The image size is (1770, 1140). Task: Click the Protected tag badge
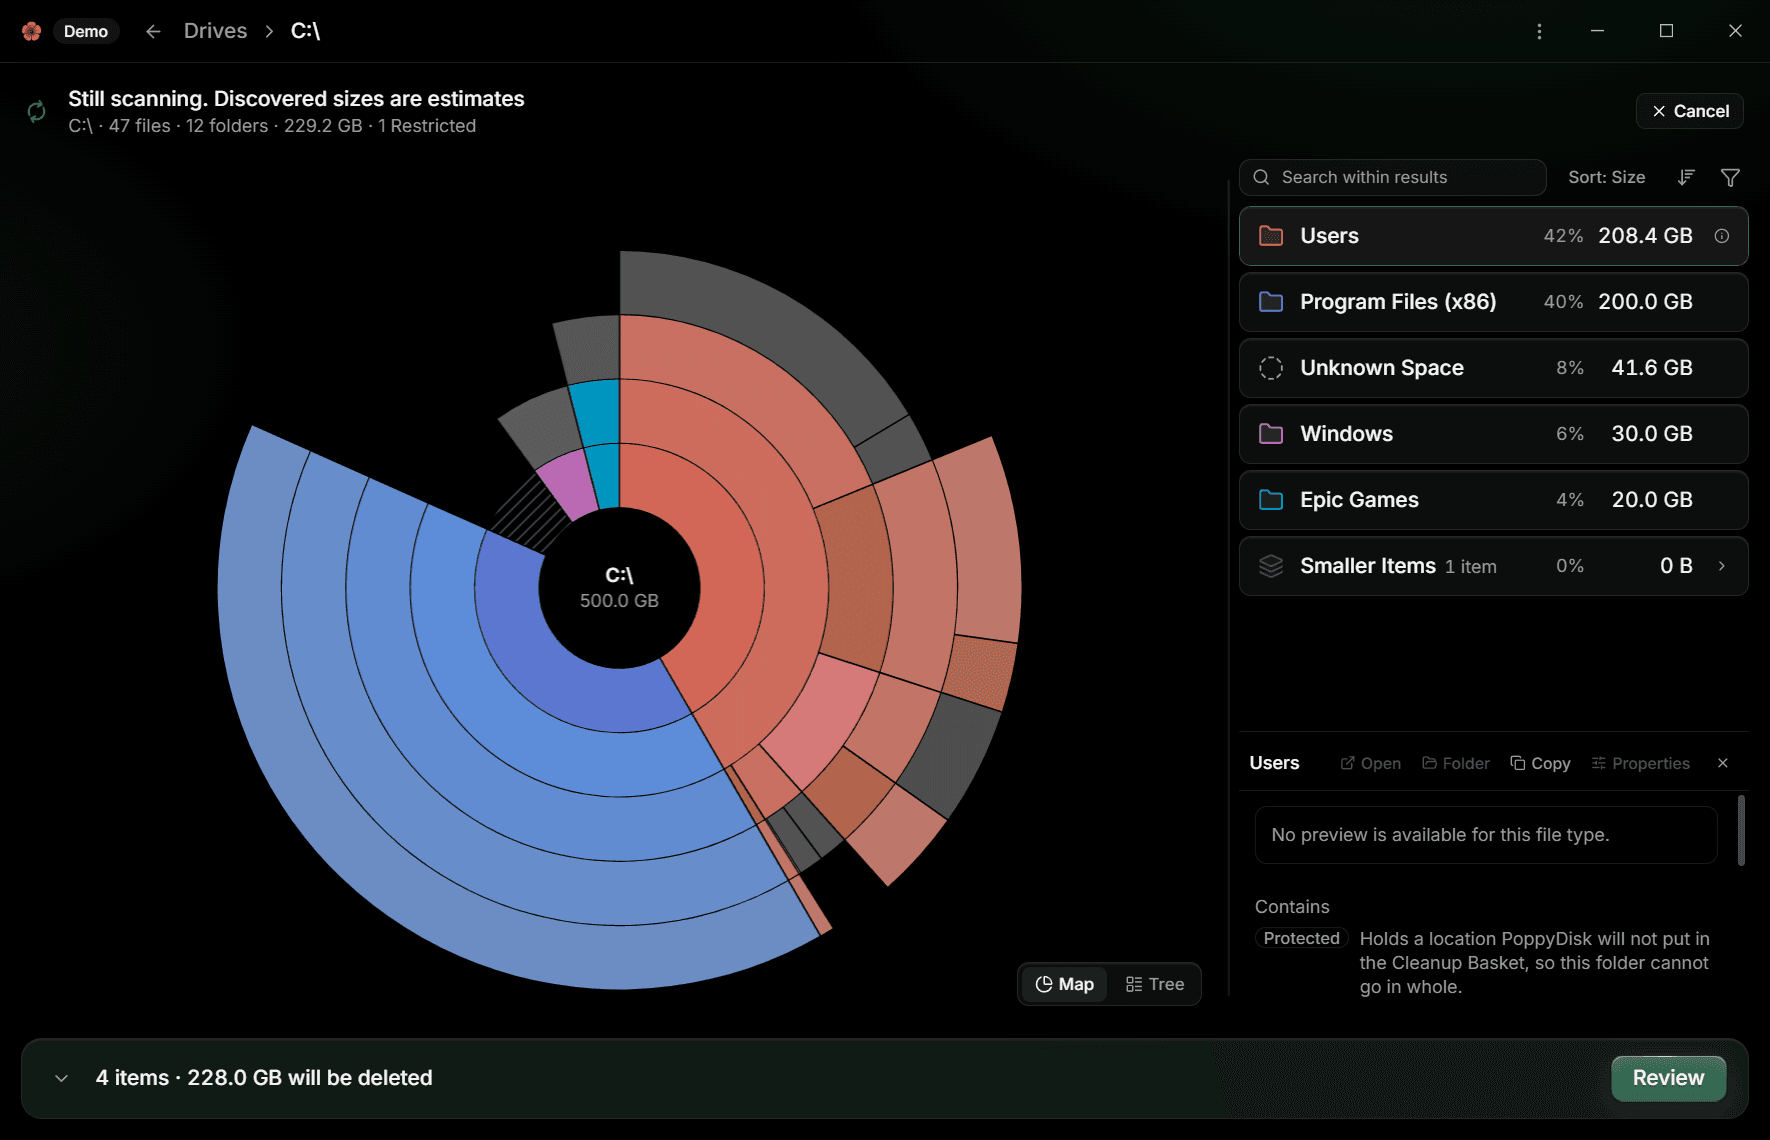click(1301, 938)
